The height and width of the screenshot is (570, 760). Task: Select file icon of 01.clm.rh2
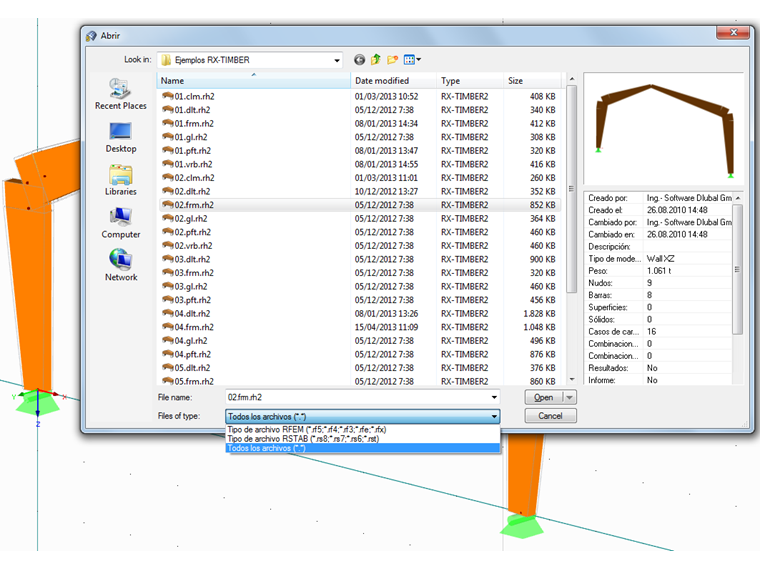click(168, 96)
